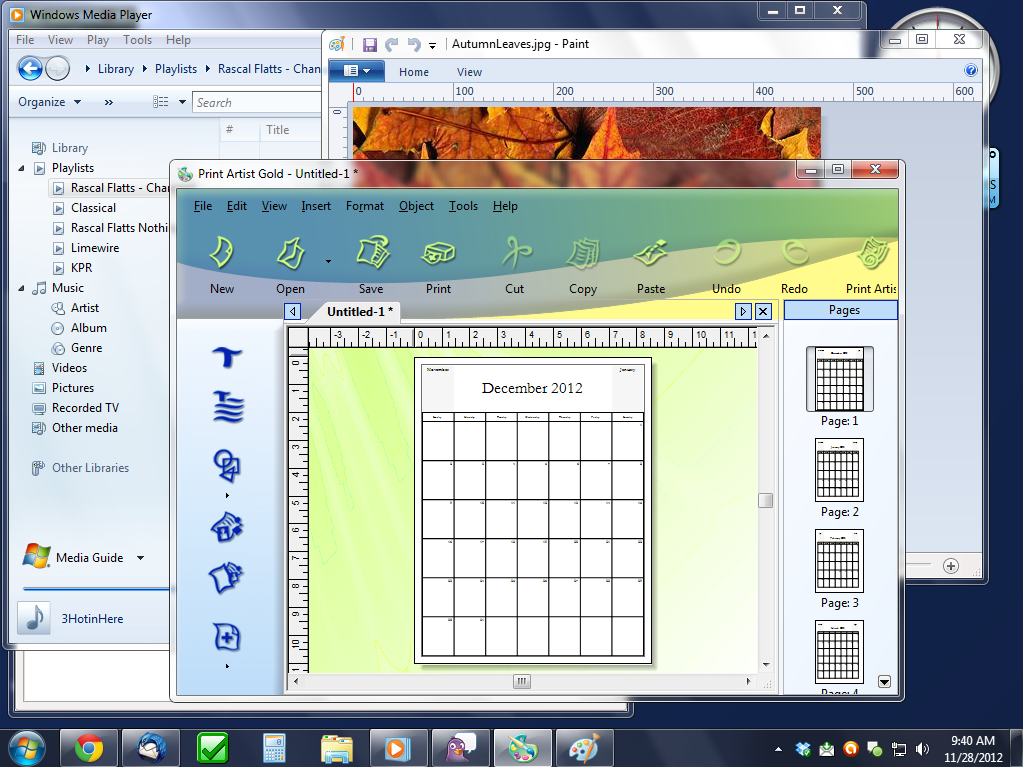1023x767 pixels.
Task: Collapse the Playlists tree node
Action: 22,168
